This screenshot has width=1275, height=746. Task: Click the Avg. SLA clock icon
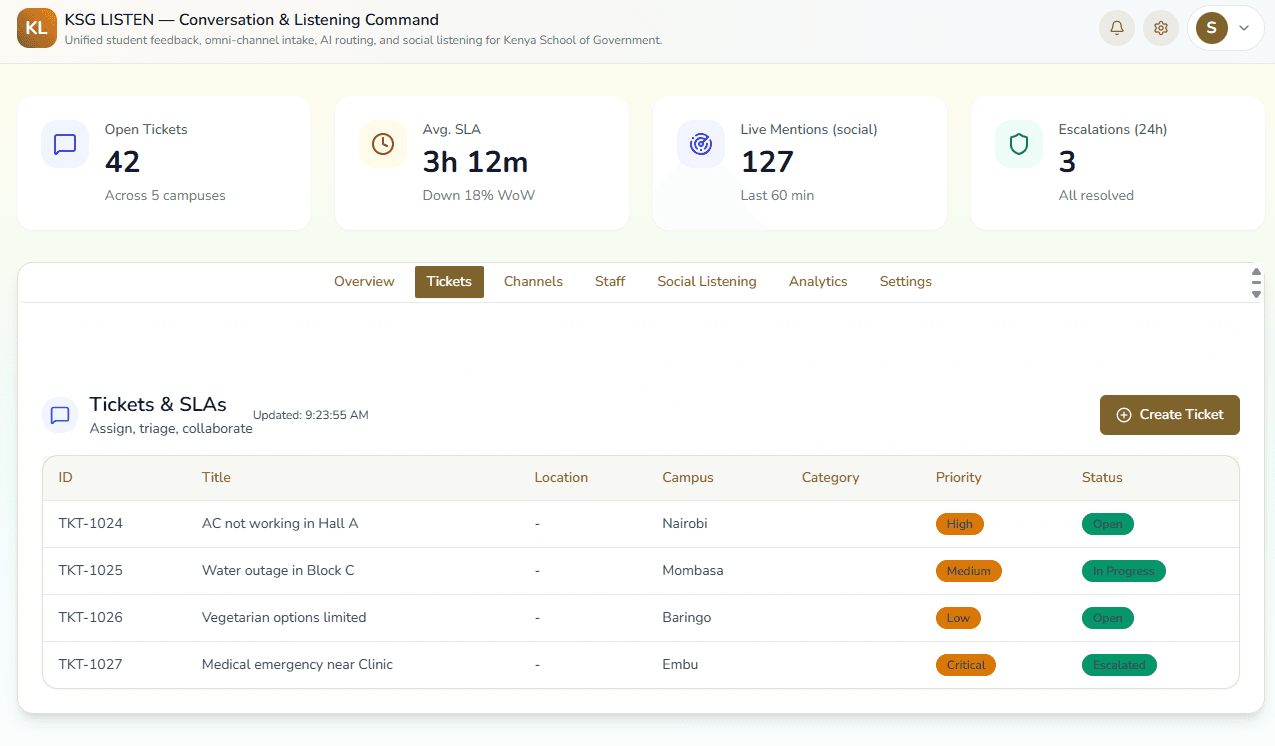[x=383, y=144]
